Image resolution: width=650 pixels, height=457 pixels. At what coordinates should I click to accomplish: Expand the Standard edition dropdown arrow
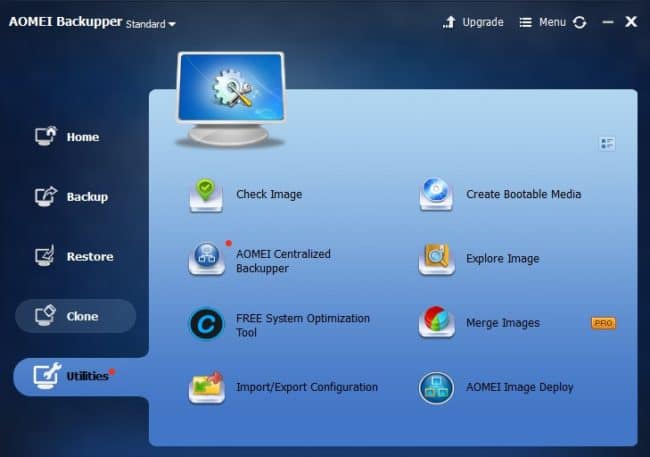(x=172, y=24)
